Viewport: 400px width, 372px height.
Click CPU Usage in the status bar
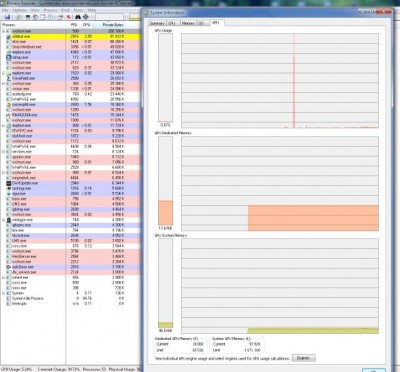(x=17, y=369)
